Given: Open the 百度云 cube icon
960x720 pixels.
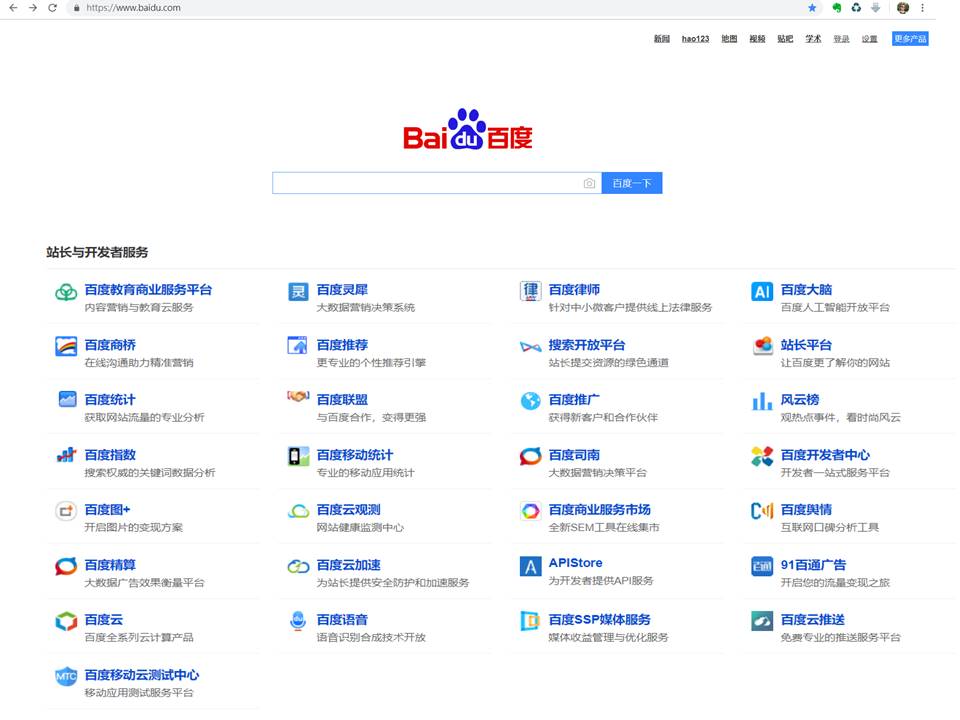Looking at the screenshot, I should [66, 621].
